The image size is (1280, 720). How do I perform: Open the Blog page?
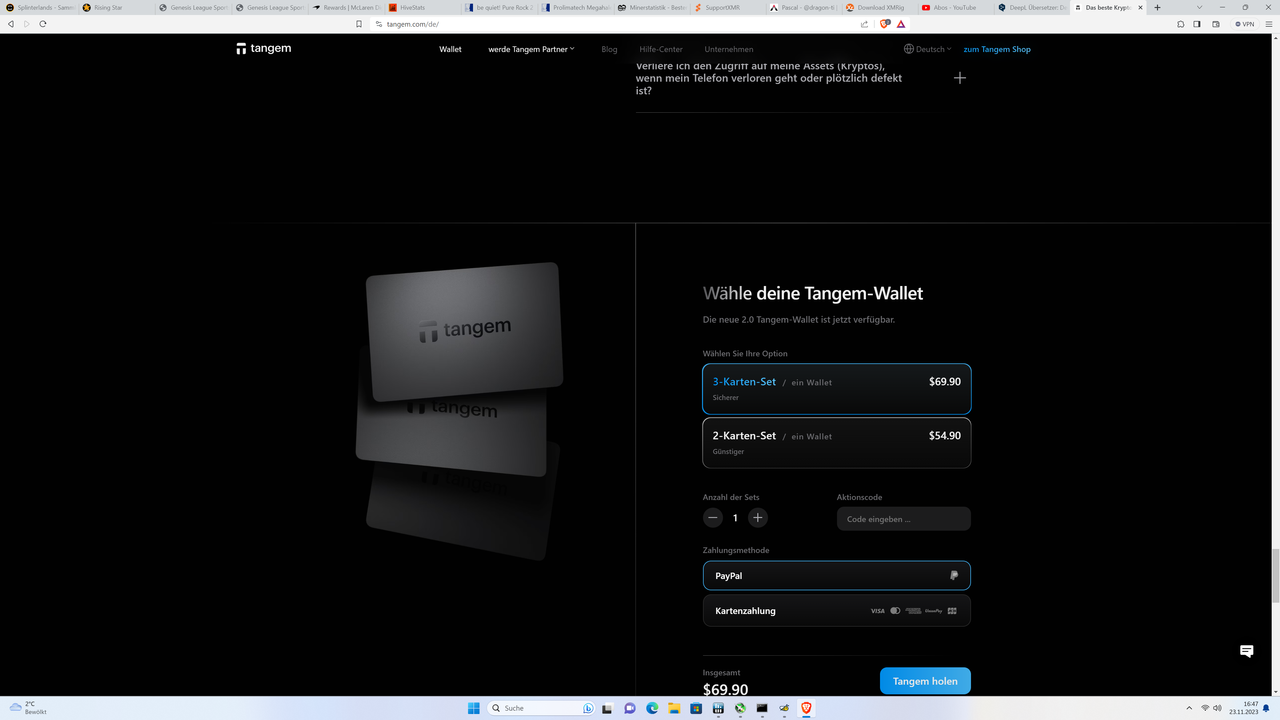pos(610,49)
